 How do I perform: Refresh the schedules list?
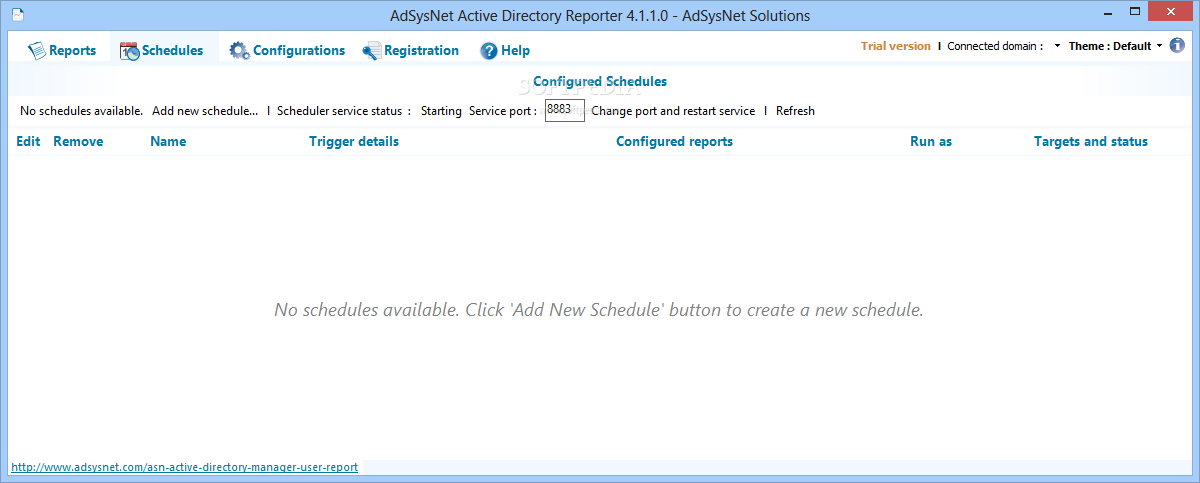click(795, 111)
